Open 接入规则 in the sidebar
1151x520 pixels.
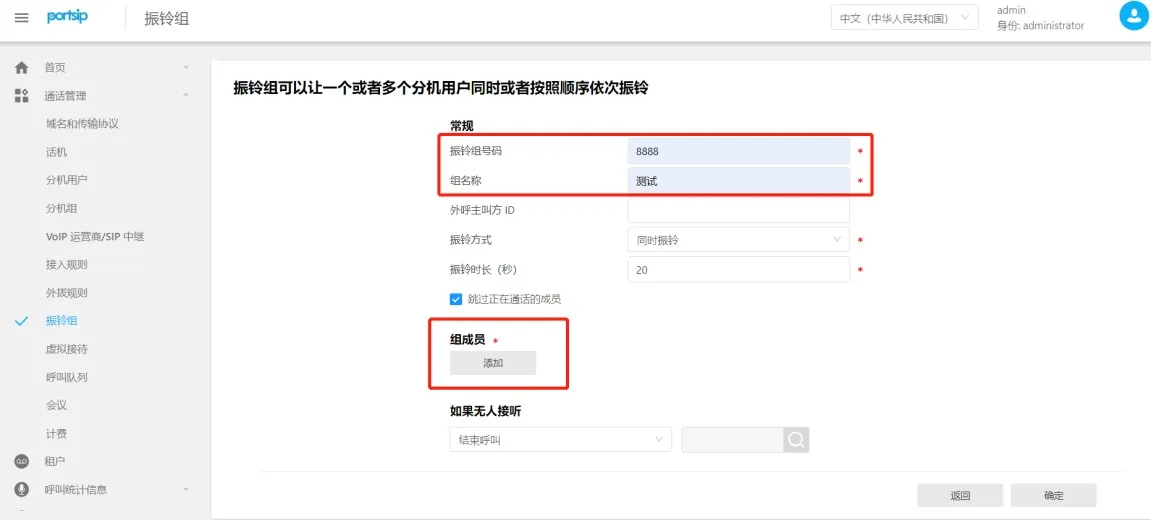coord(67,264)
